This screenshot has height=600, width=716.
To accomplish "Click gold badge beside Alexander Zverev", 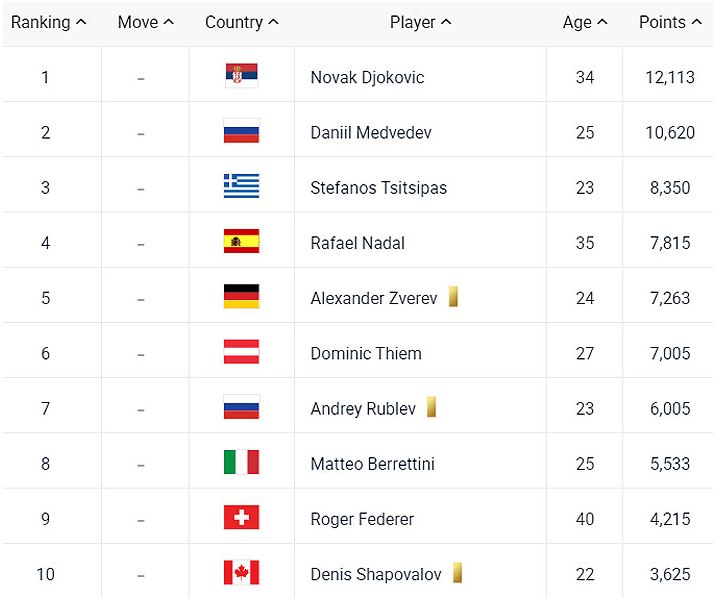I will (x=453, y=296).
